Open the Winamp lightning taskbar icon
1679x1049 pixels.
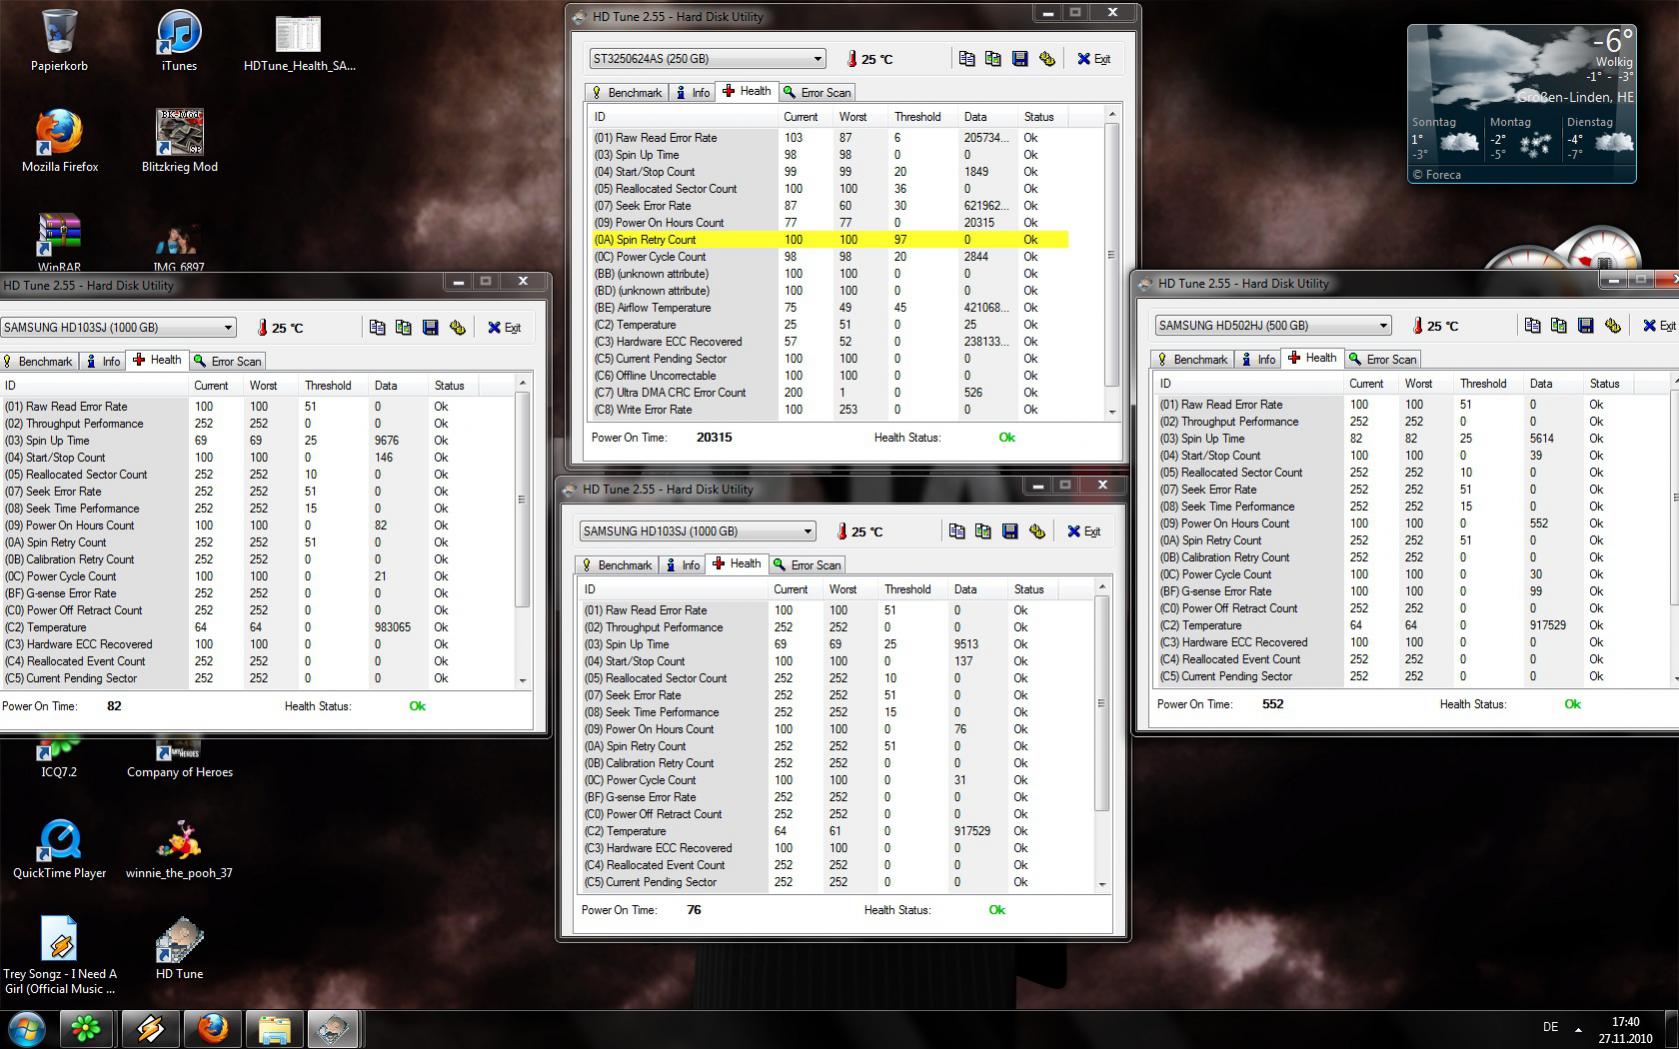(x=150, y=1028)
